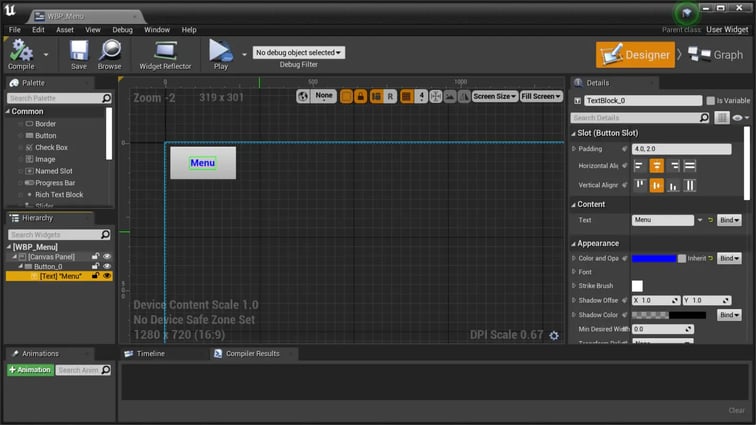Click the Compile toolbar icon
756x425 pixels.
[20, 53]
